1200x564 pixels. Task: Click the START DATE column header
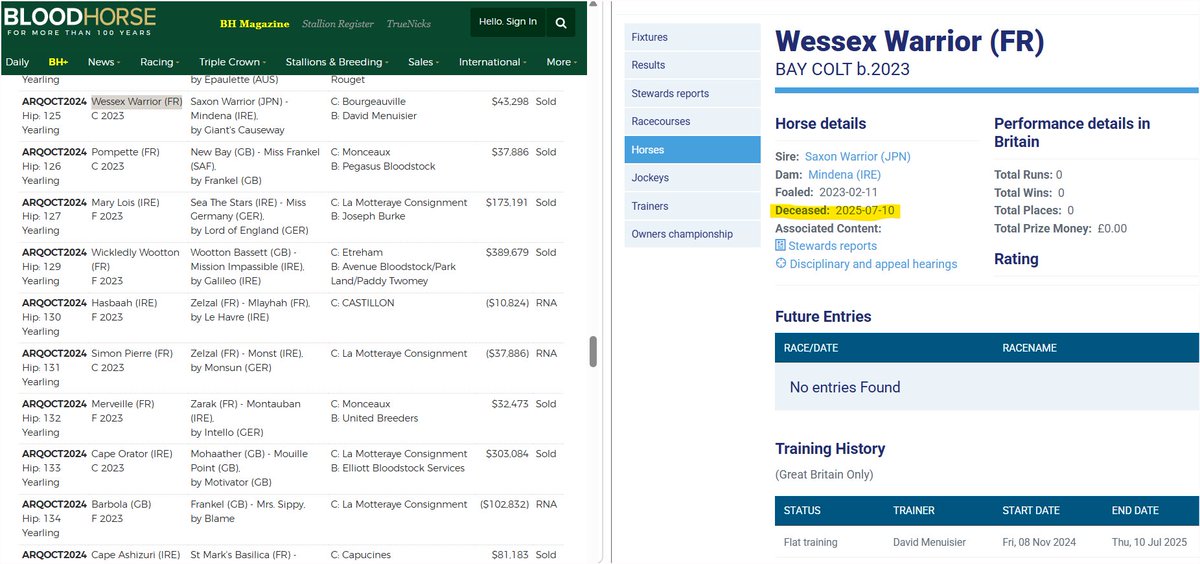[x=1031, y=510]
